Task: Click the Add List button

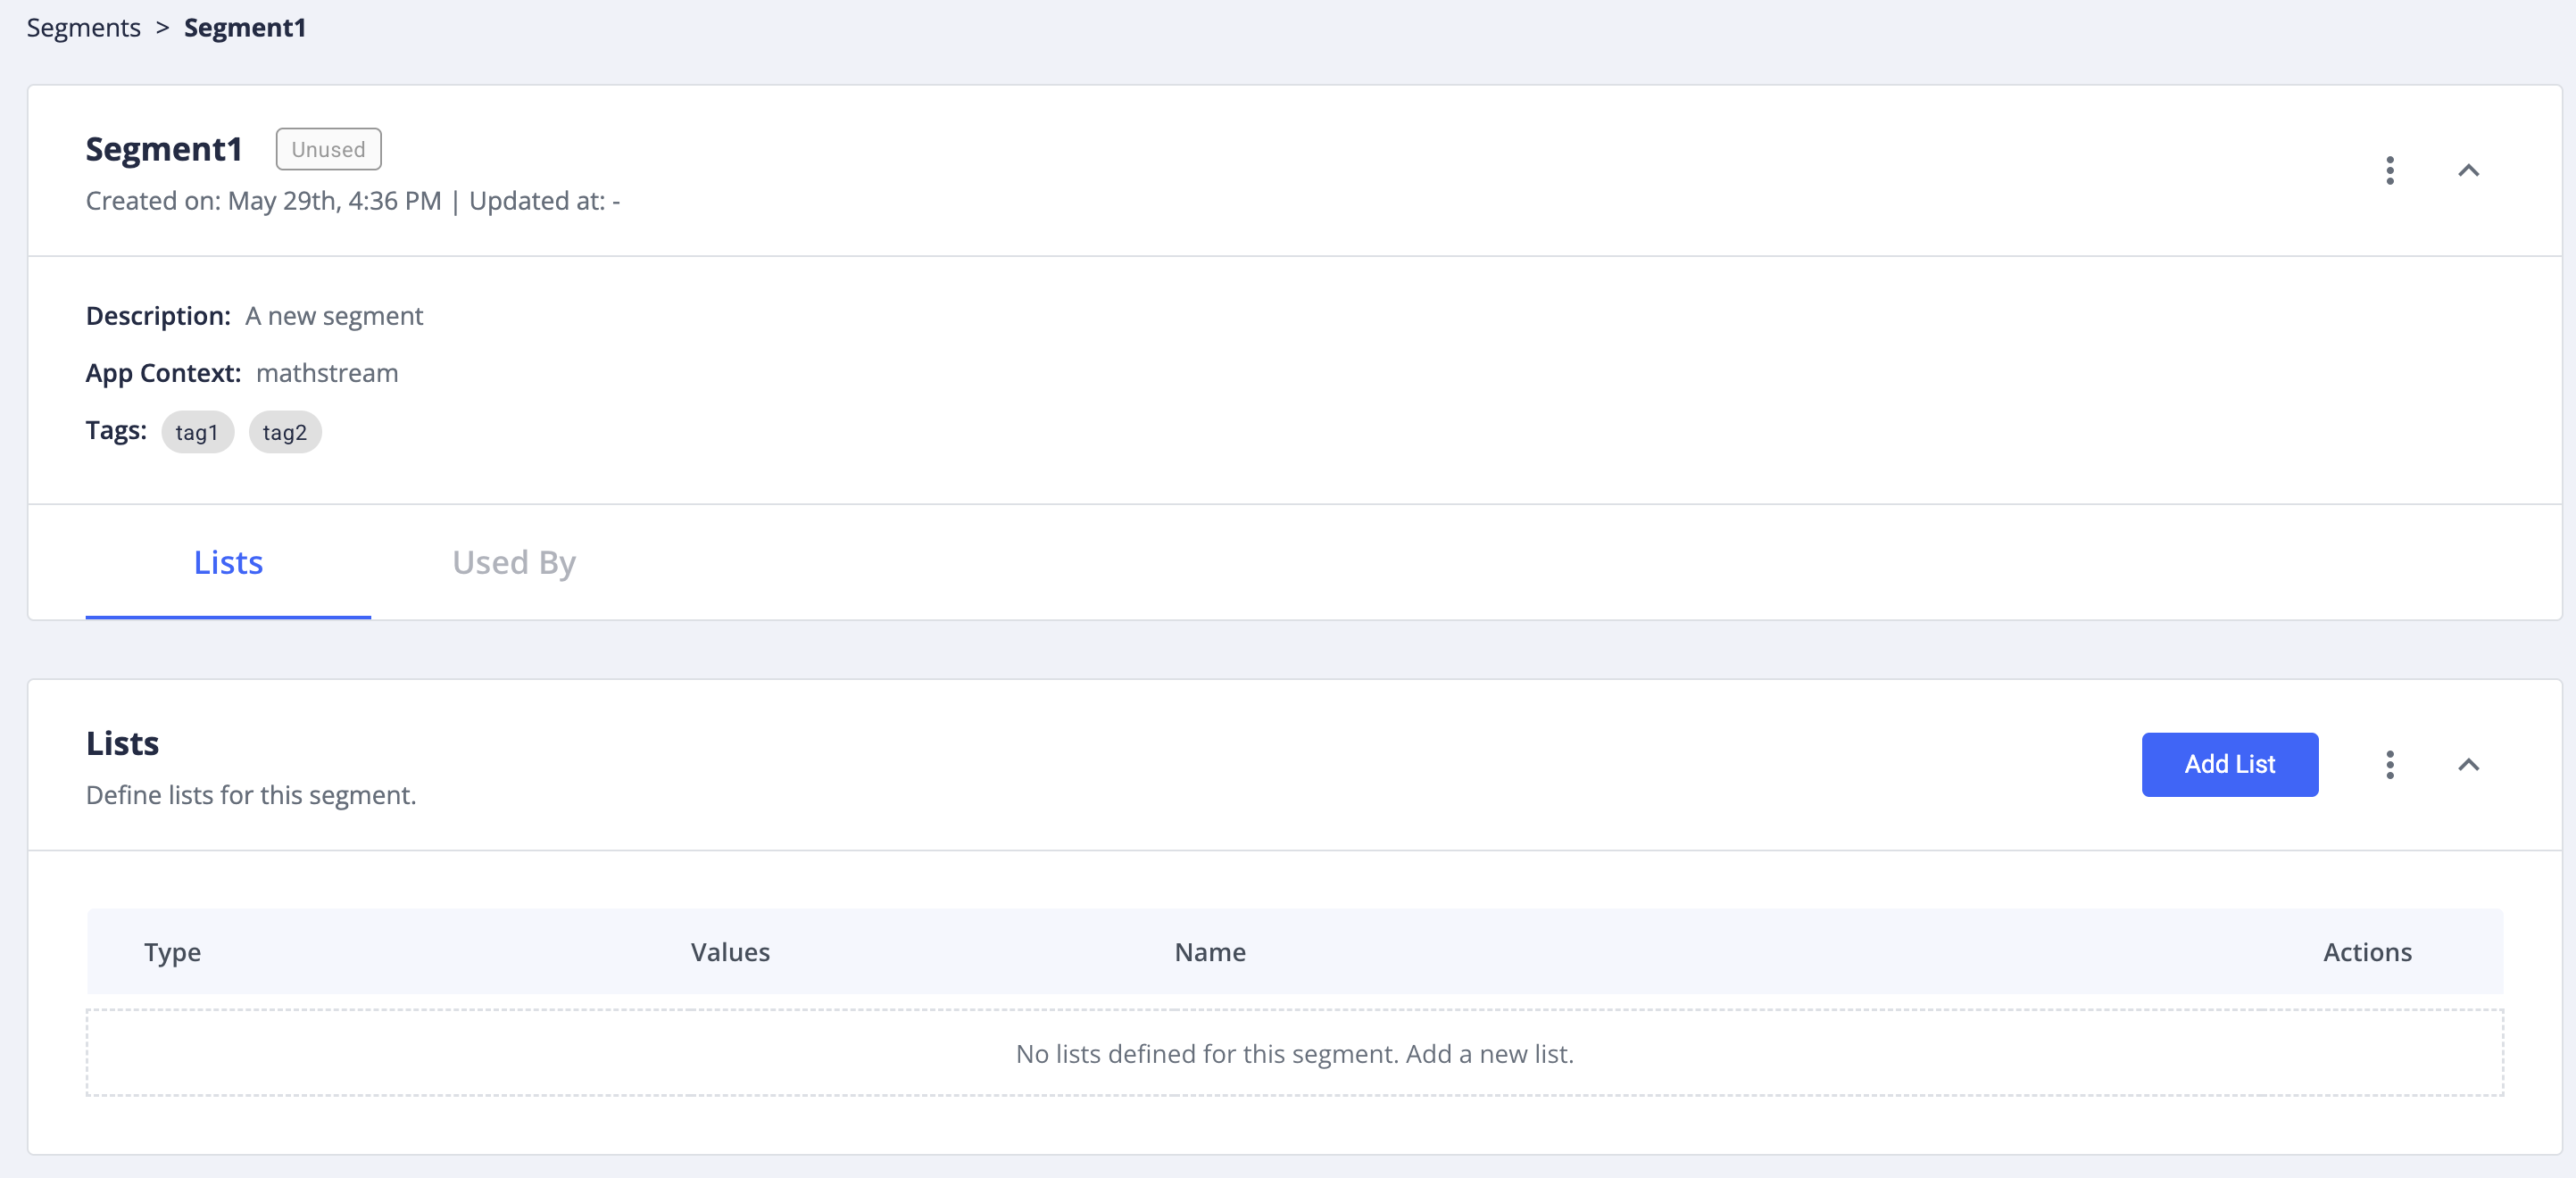Action: (x=2228, y=765)
